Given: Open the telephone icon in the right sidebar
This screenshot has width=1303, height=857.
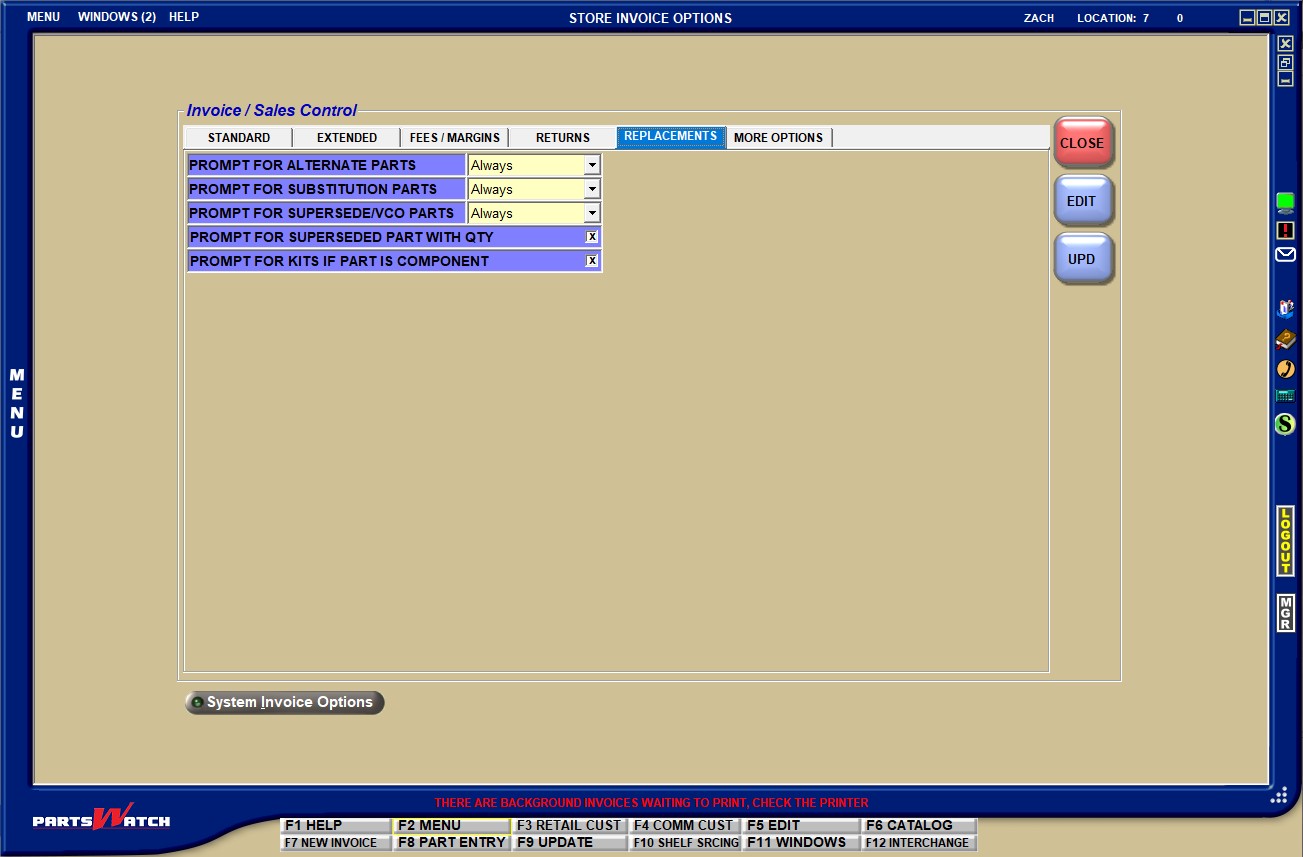Looking at the screenshot, I should click(x=1286, y=368).
